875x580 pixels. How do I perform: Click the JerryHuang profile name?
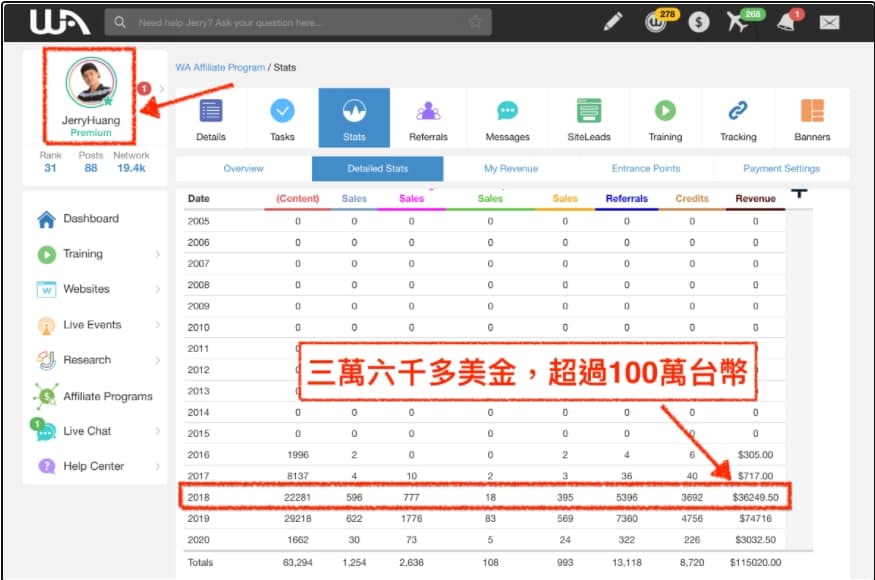[91, 120]
